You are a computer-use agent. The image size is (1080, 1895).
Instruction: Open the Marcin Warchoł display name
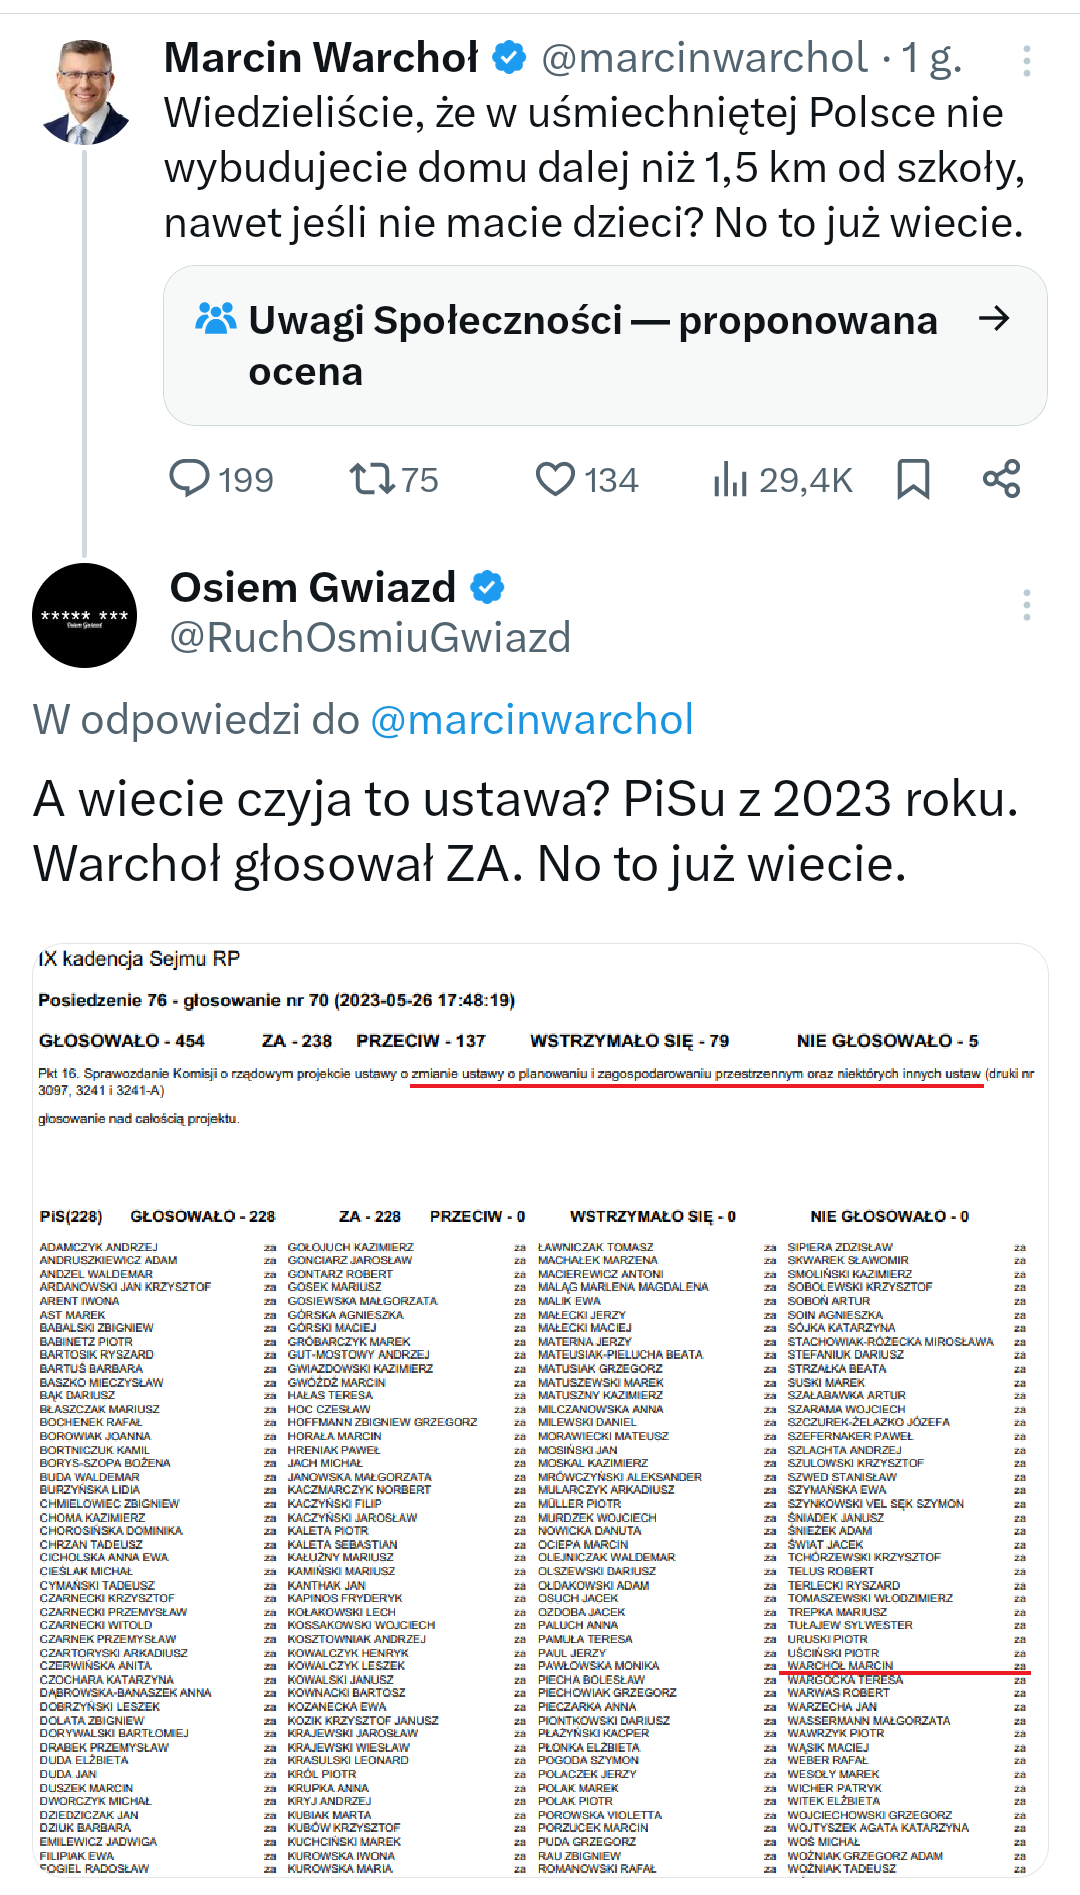[x=321, y=58]
